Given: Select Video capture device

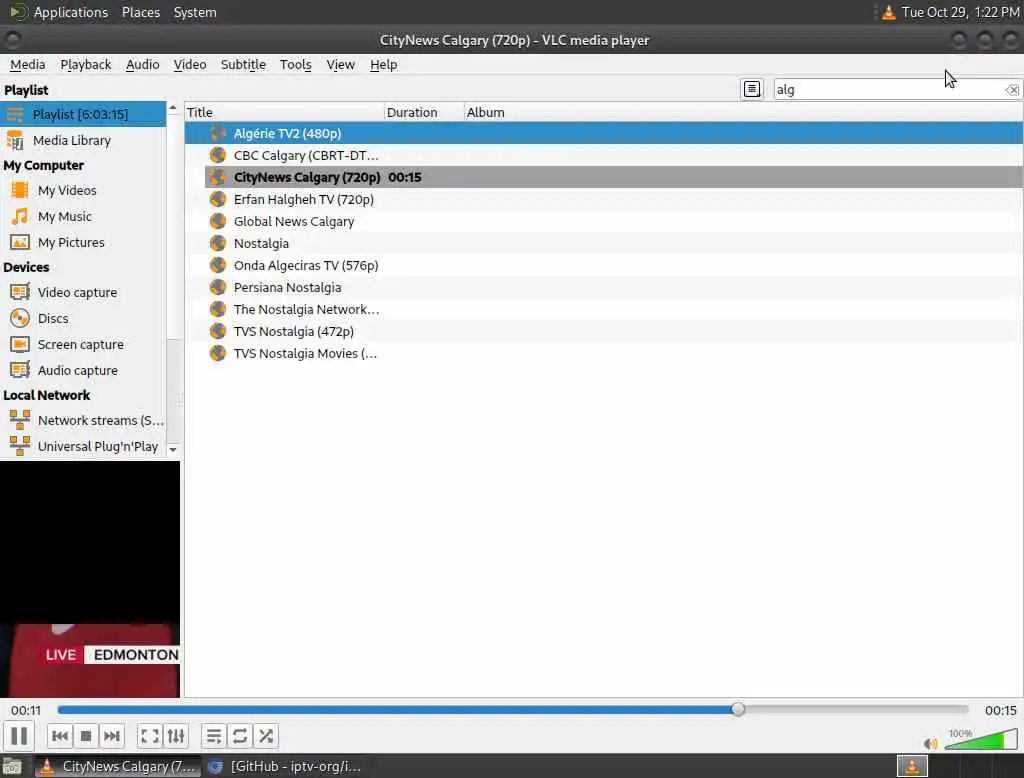Looking at the screenshot, I should (83, 292).
